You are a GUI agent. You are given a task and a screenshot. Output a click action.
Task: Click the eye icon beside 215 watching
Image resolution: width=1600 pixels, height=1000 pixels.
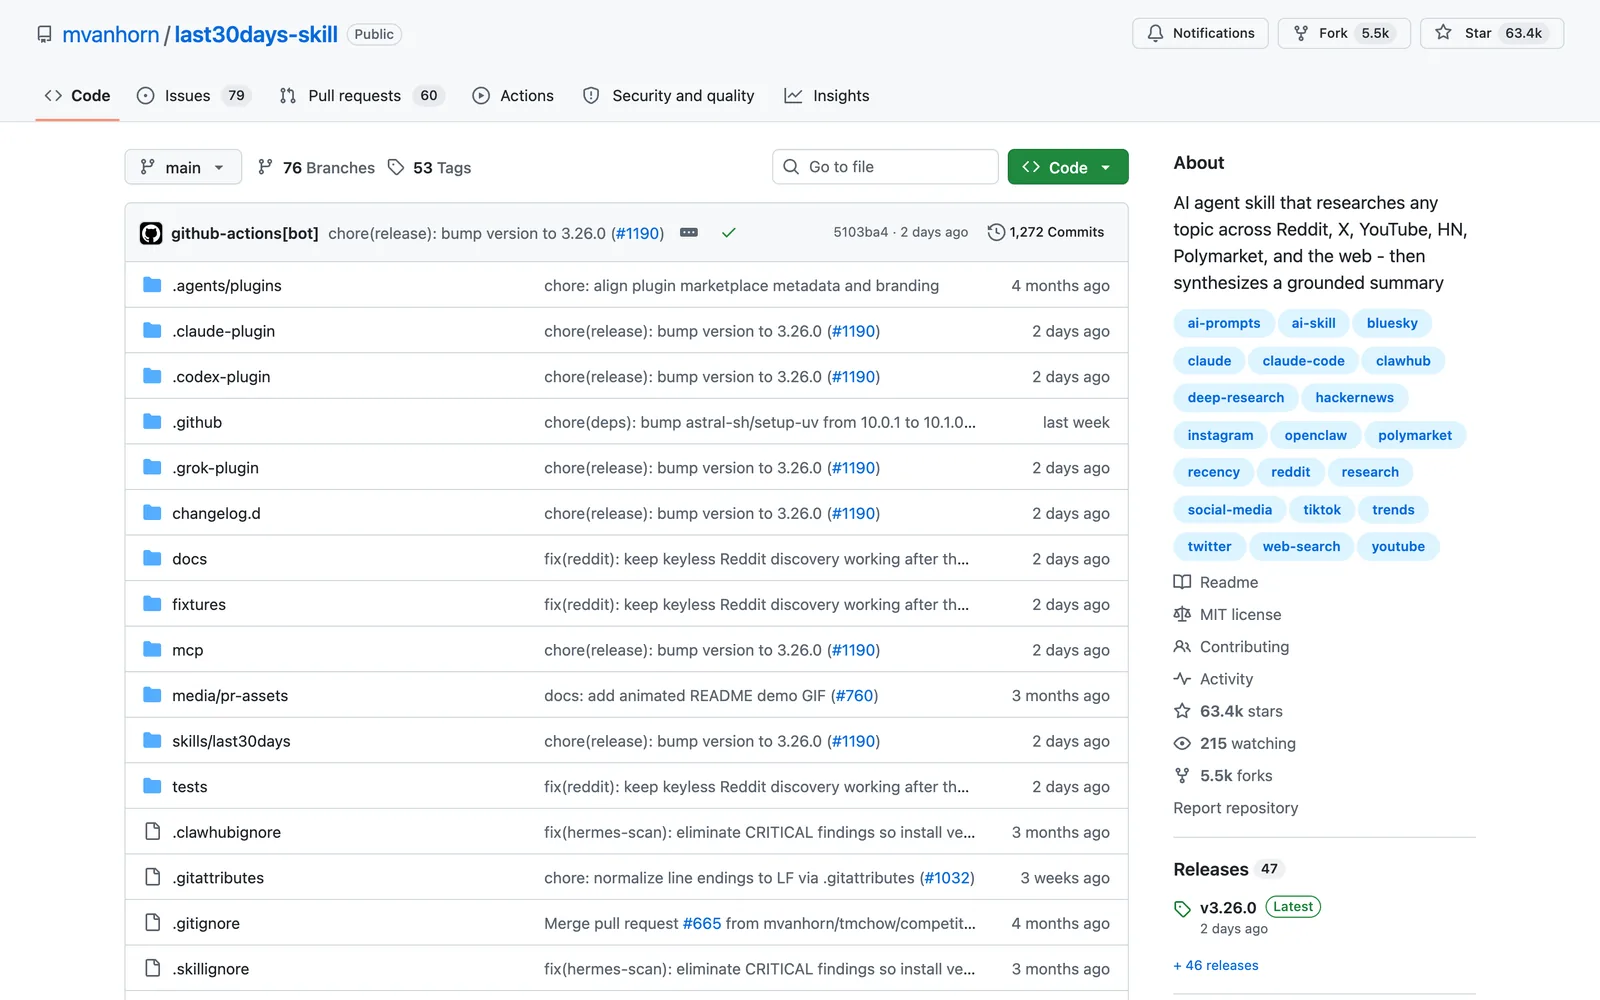click(x=1182, y=743)
